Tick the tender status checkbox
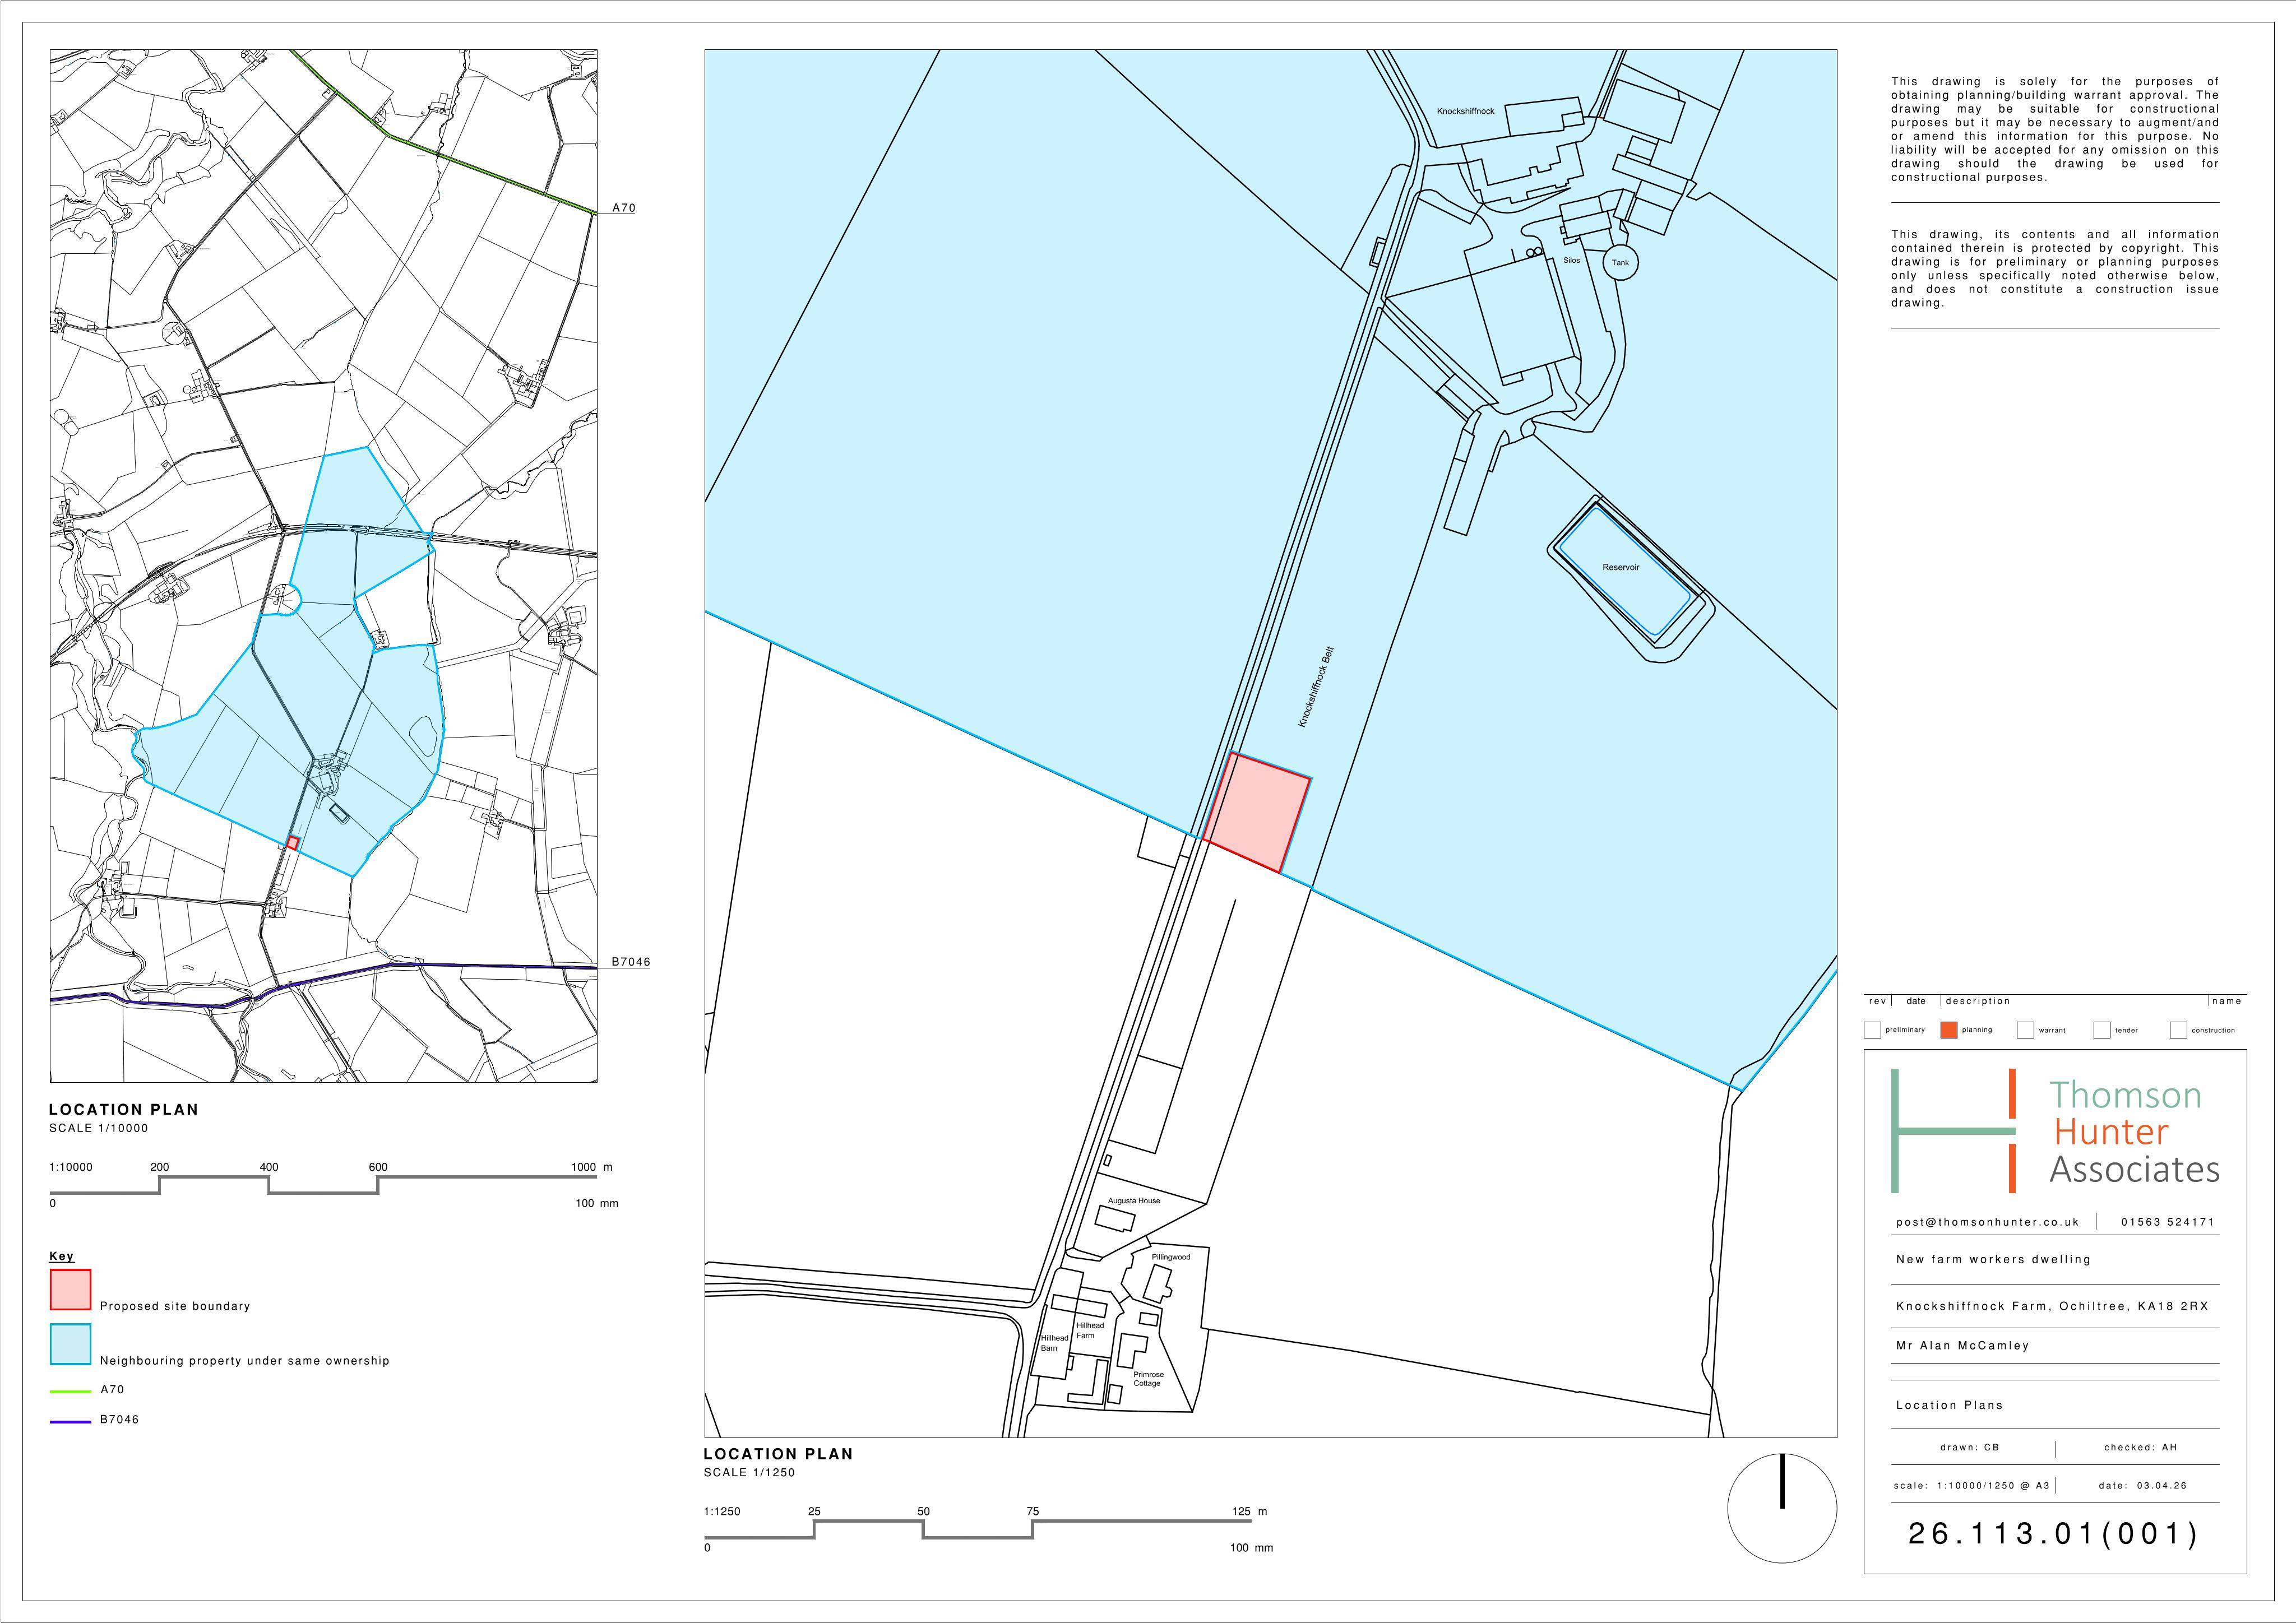Screen dimensions: 2296x1623 coord(2101,1030)
